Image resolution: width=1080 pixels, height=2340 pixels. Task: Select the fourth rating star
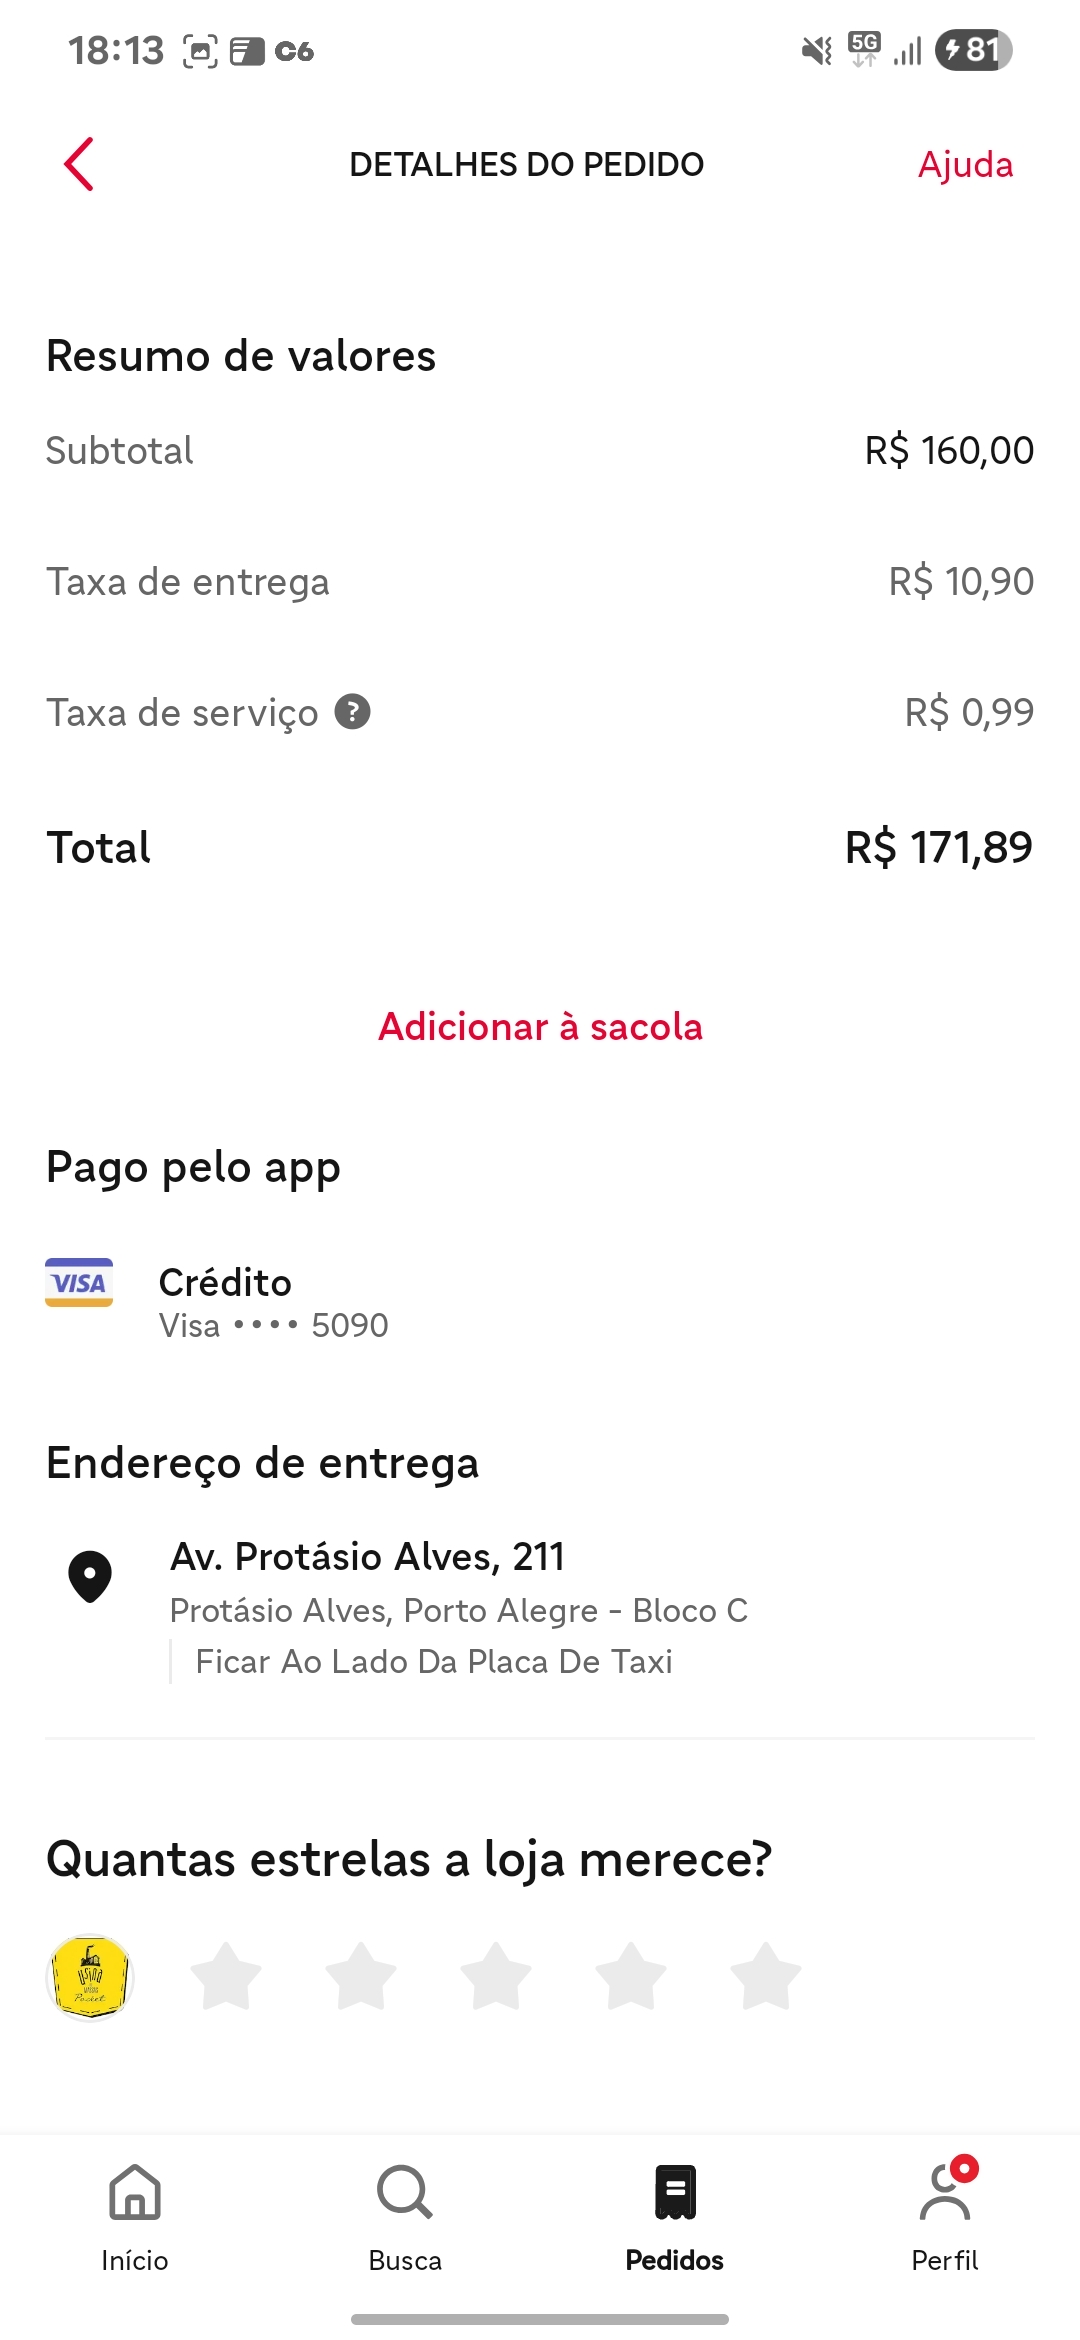[x=631, y=1976]
